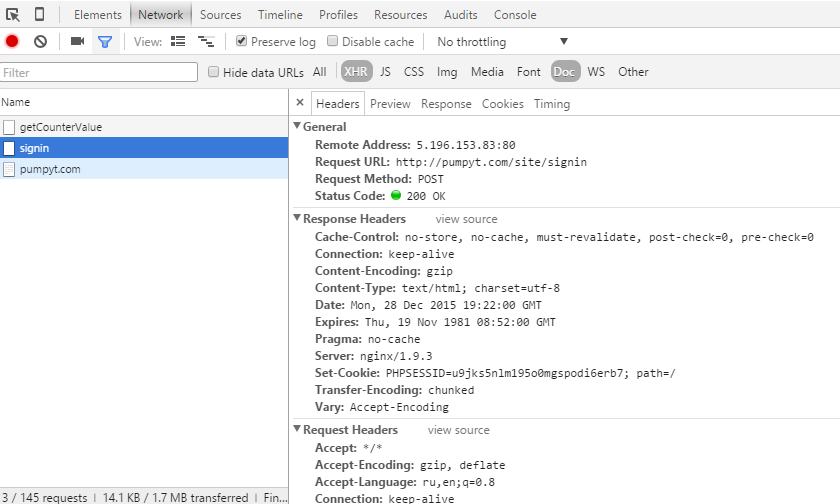This screenshot has width=840, height=504.
Task: Switch to large request rows view
Action: [179, 42]
